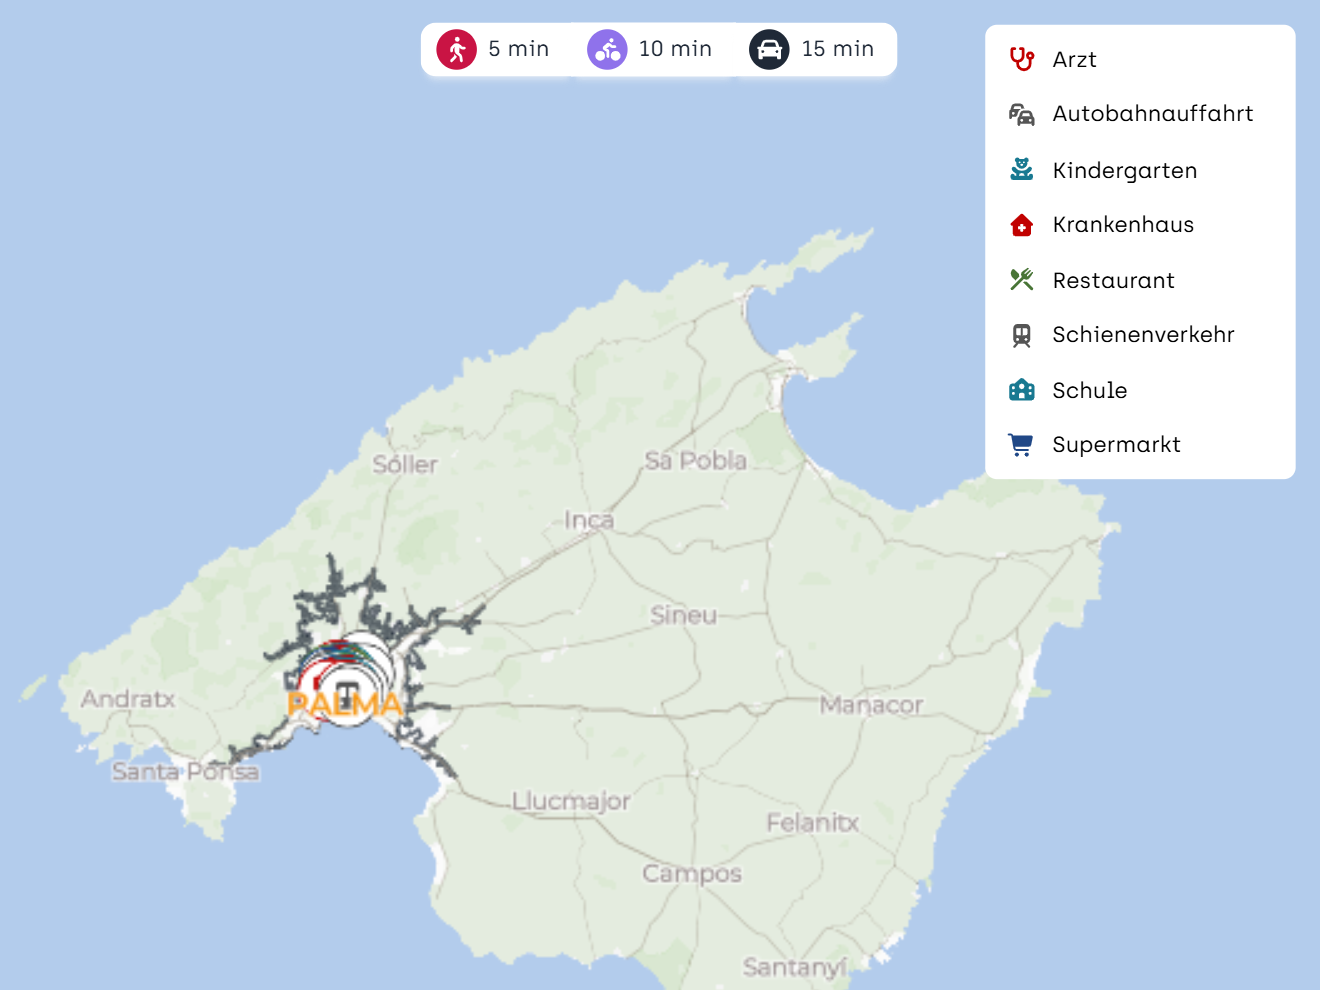This screenshot has height=990, width=1320.
Task: Choose Arzt in the category list
Action: pos(1075,60)
